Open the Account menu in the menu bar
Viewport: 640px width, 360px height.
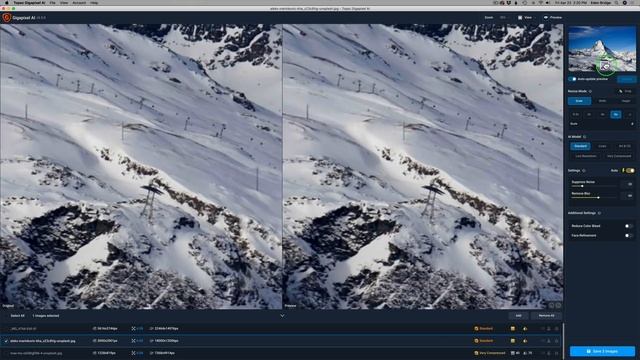click(x=79, y=2)
